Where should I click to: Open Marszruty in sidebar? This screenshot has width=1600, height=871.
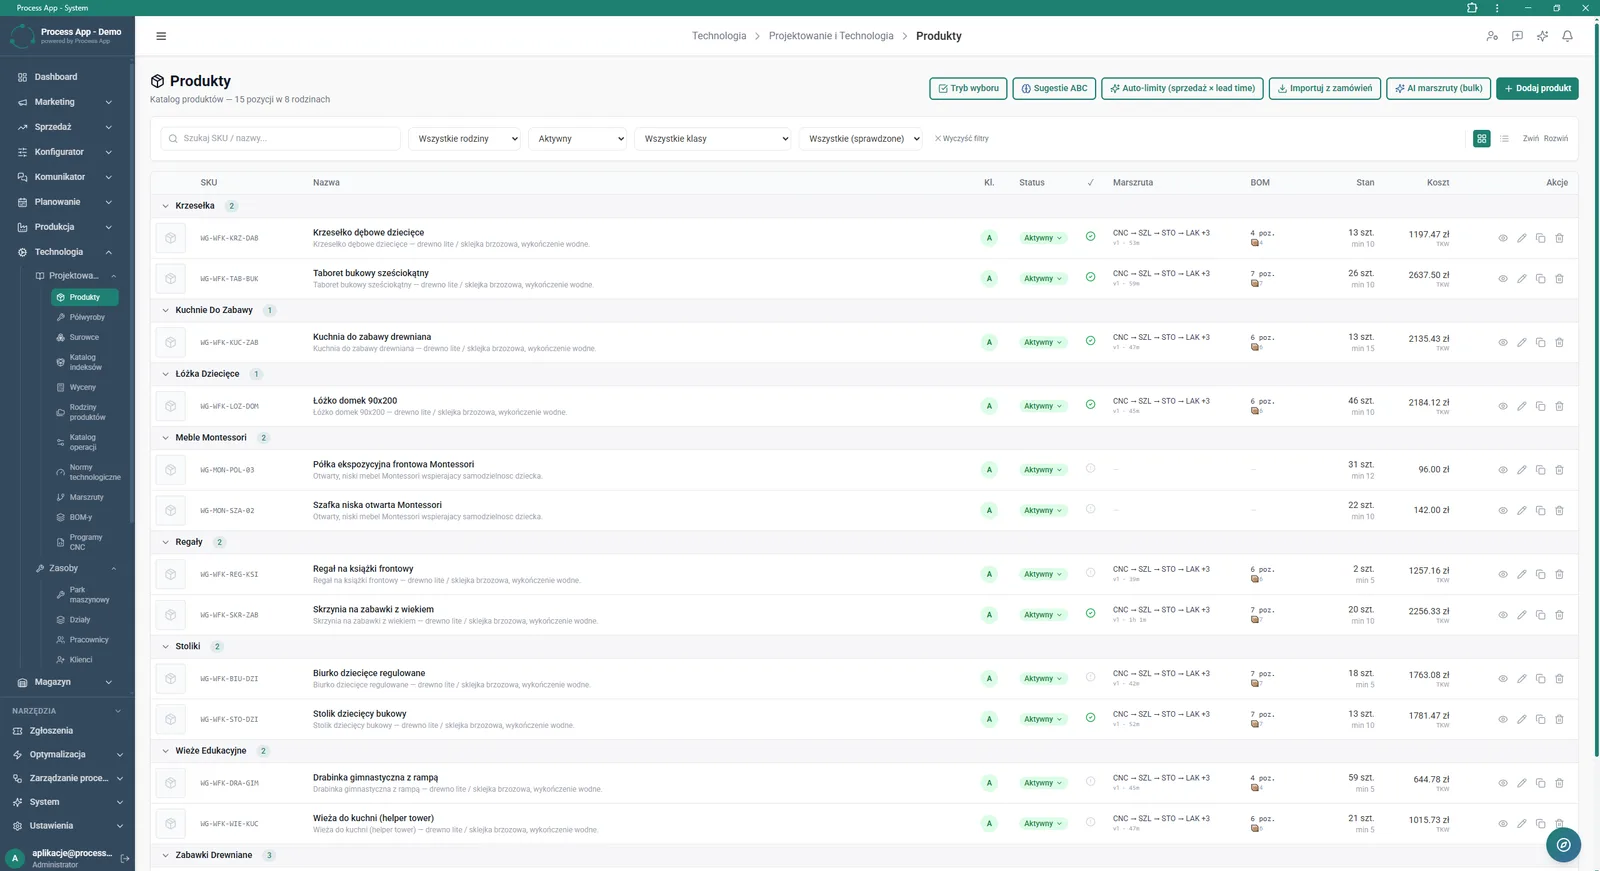point(86,497)
